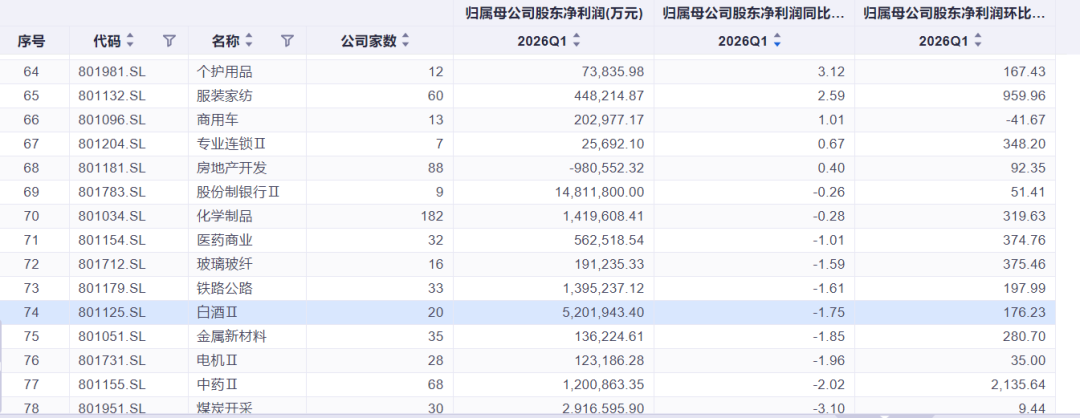Open filter for 名称 column
The height and width of the screenshot is (418, 1080).
pyautogui.click(x=288, y=41)
